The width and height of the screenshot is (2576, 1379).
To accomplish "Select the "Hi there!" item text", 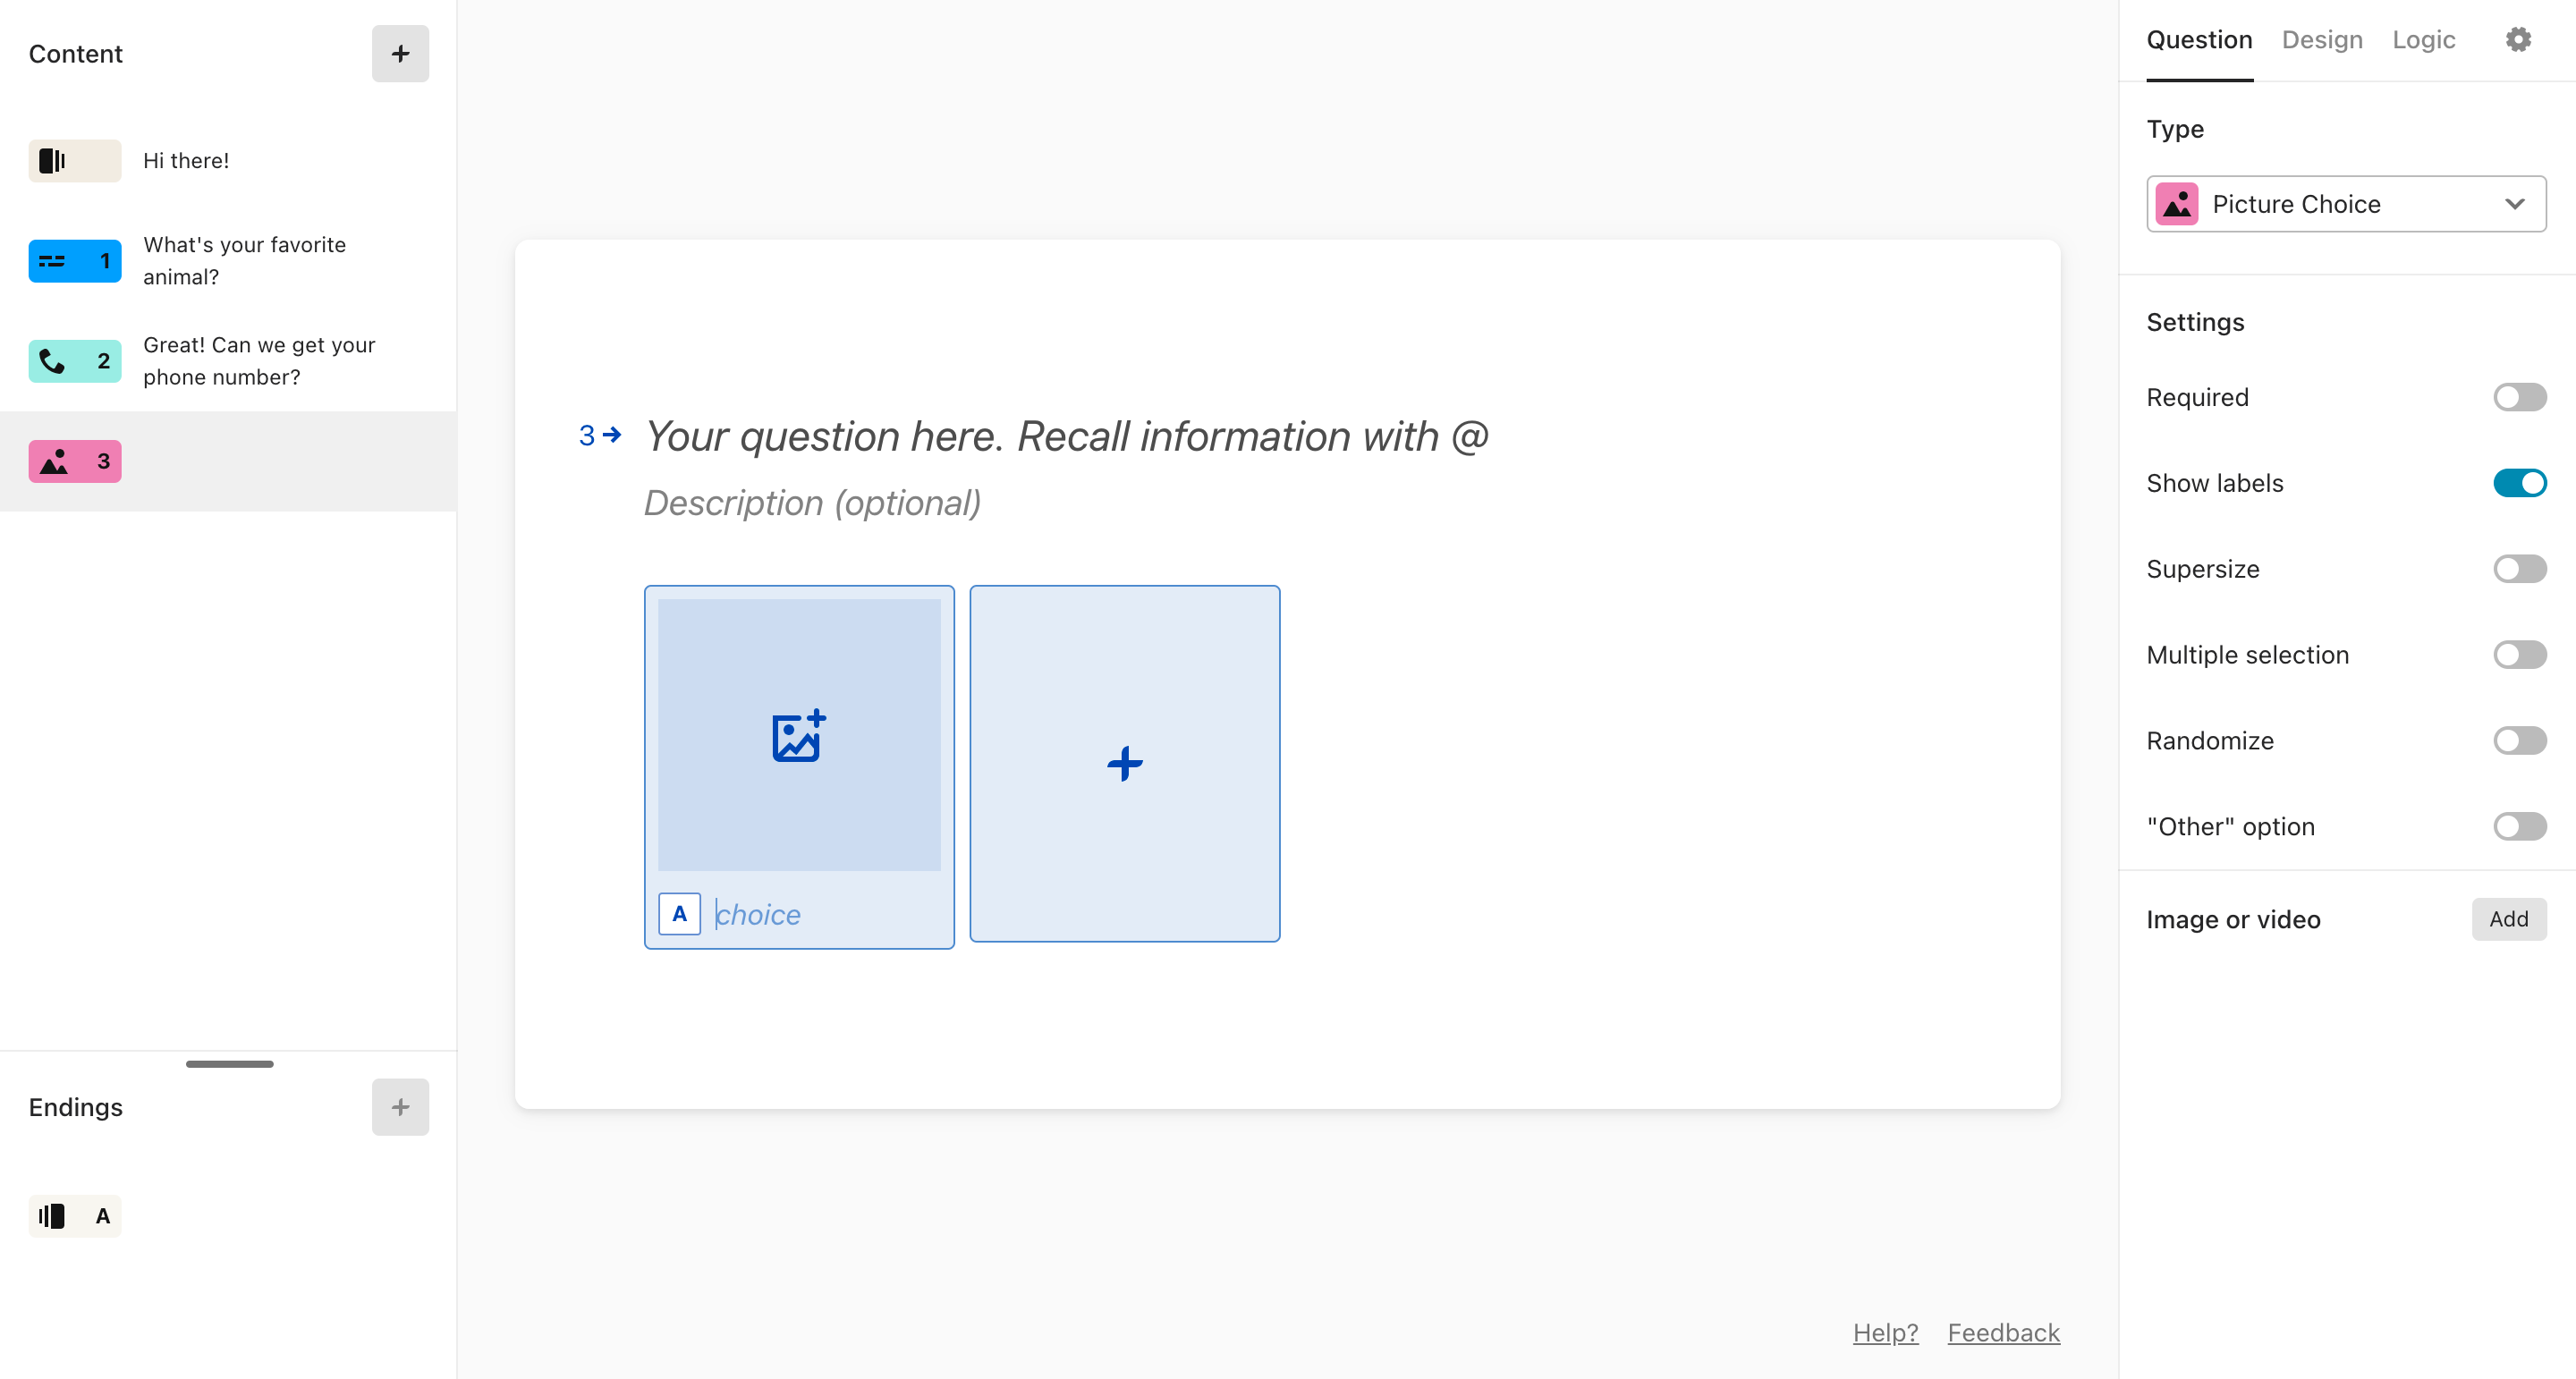I will click(186, 161).
